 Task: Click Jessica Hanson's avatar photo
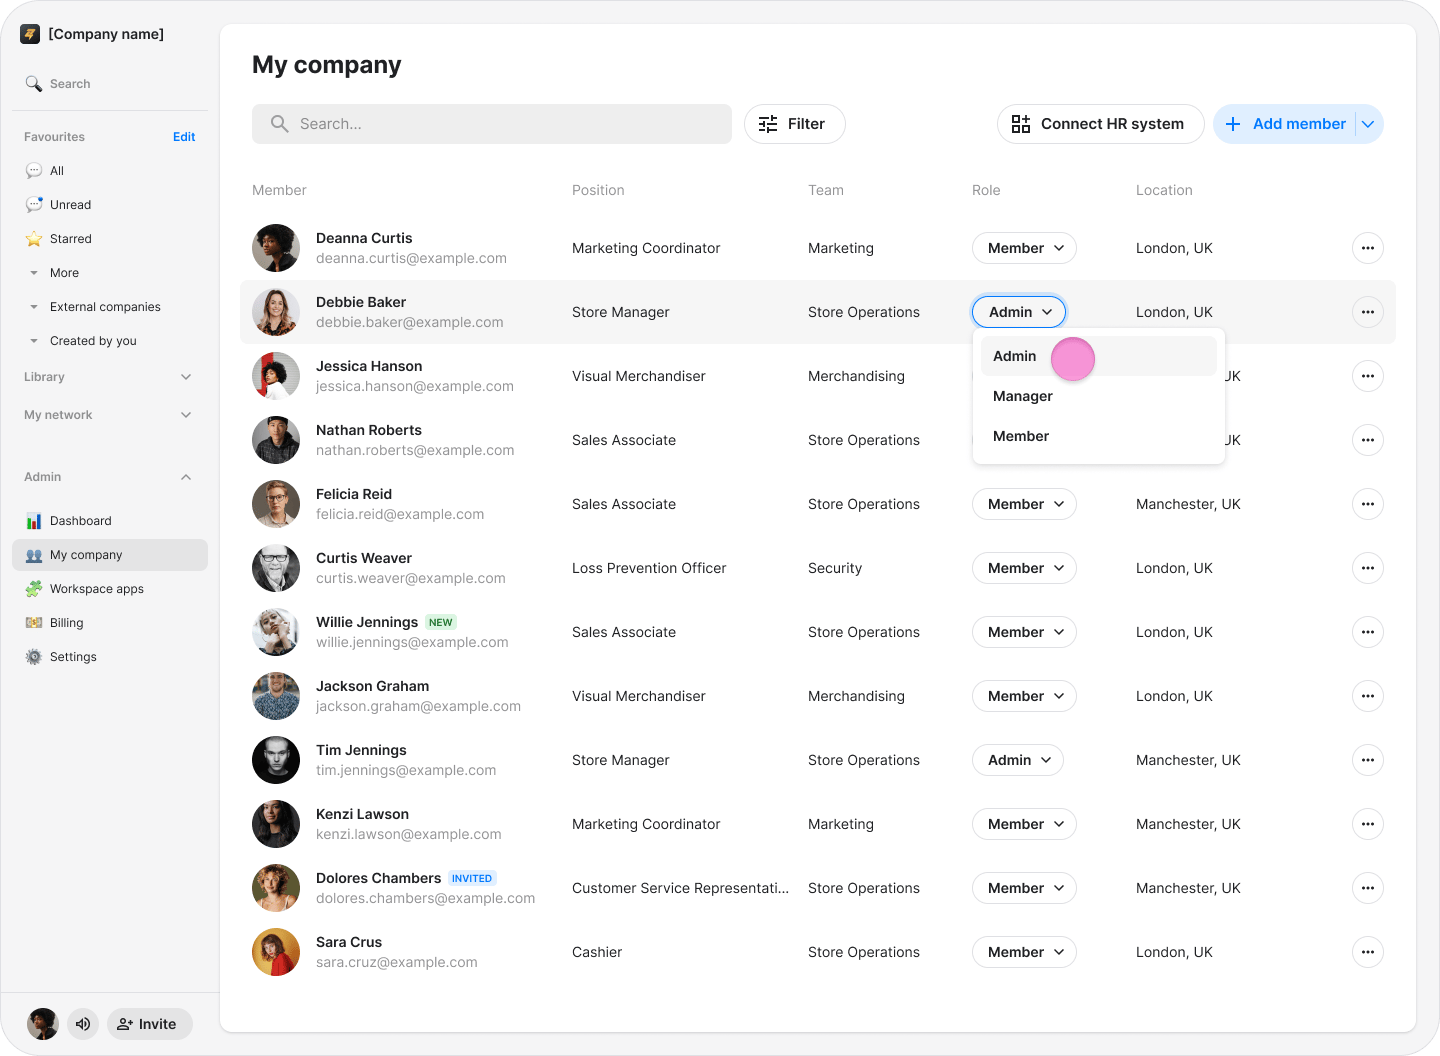click(276, 376)
